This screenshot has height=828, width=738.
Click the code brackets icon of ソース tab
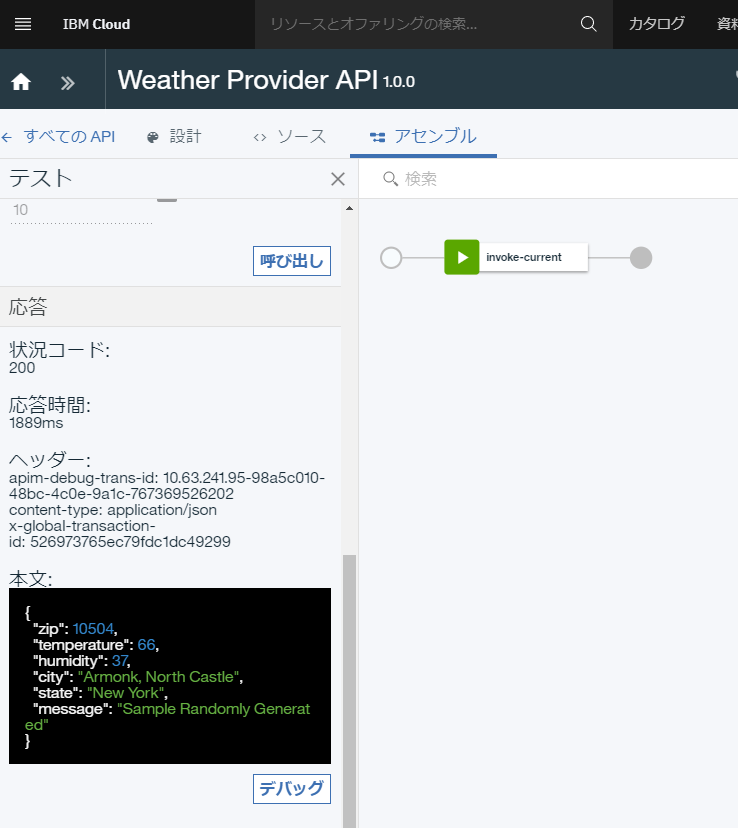click(x=260, y=138)
